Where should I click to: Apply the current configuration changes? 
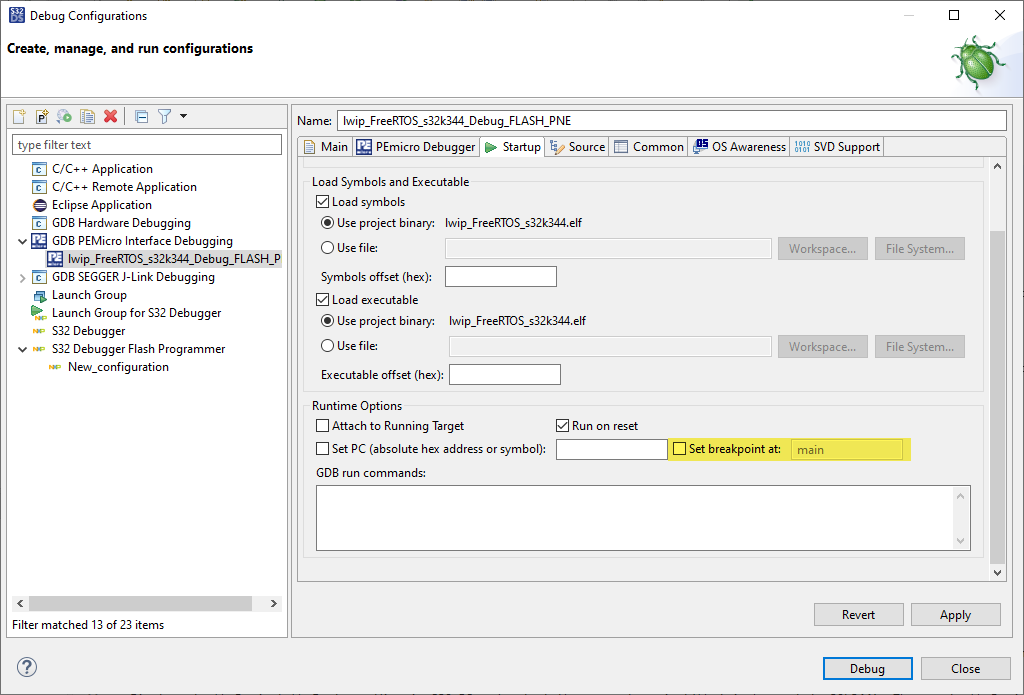955,614
